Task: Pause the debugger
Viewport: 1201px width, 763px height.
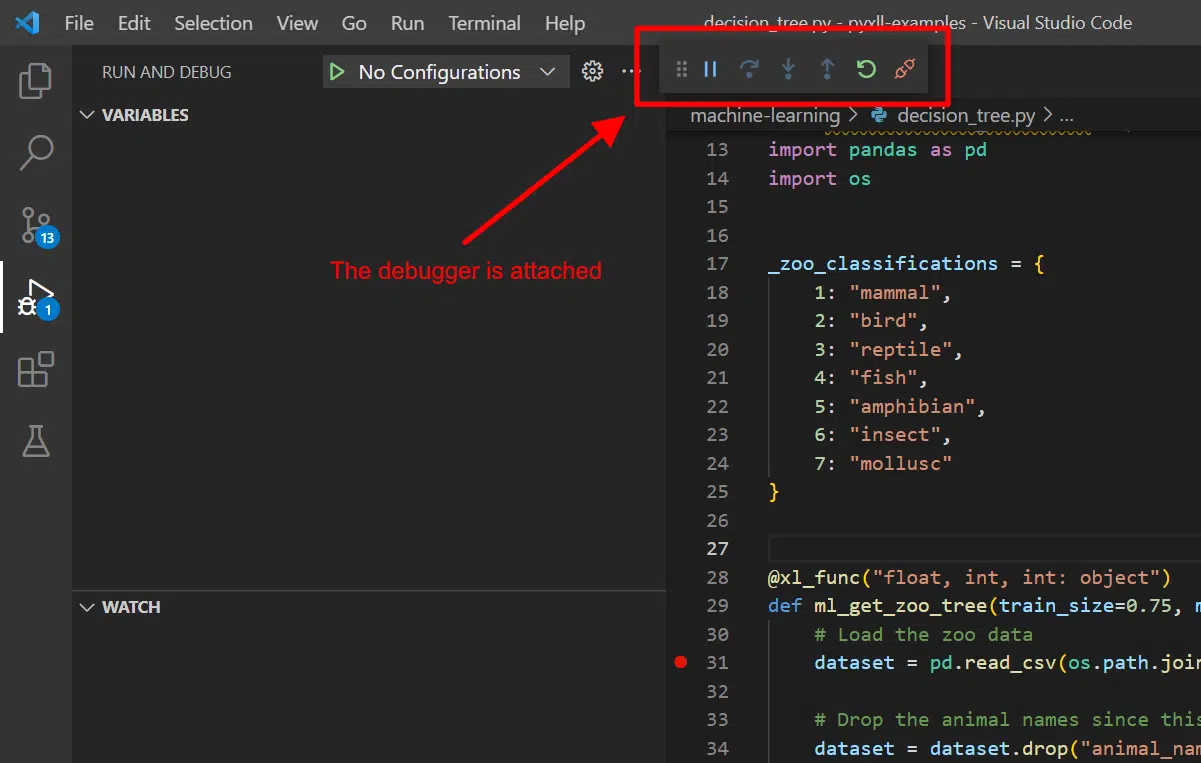Action: coord(711,69)
